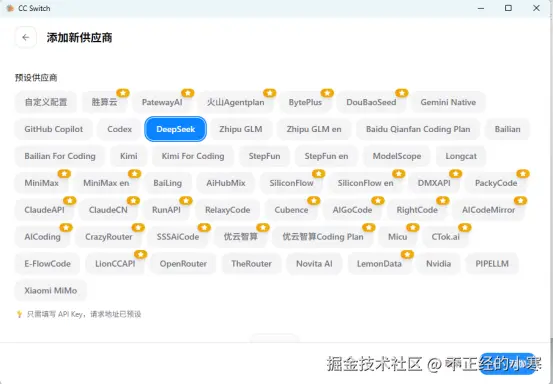This screenshot has width=554, height=385.
Task: Select CTok.ai preset
Action: [446, 237]
